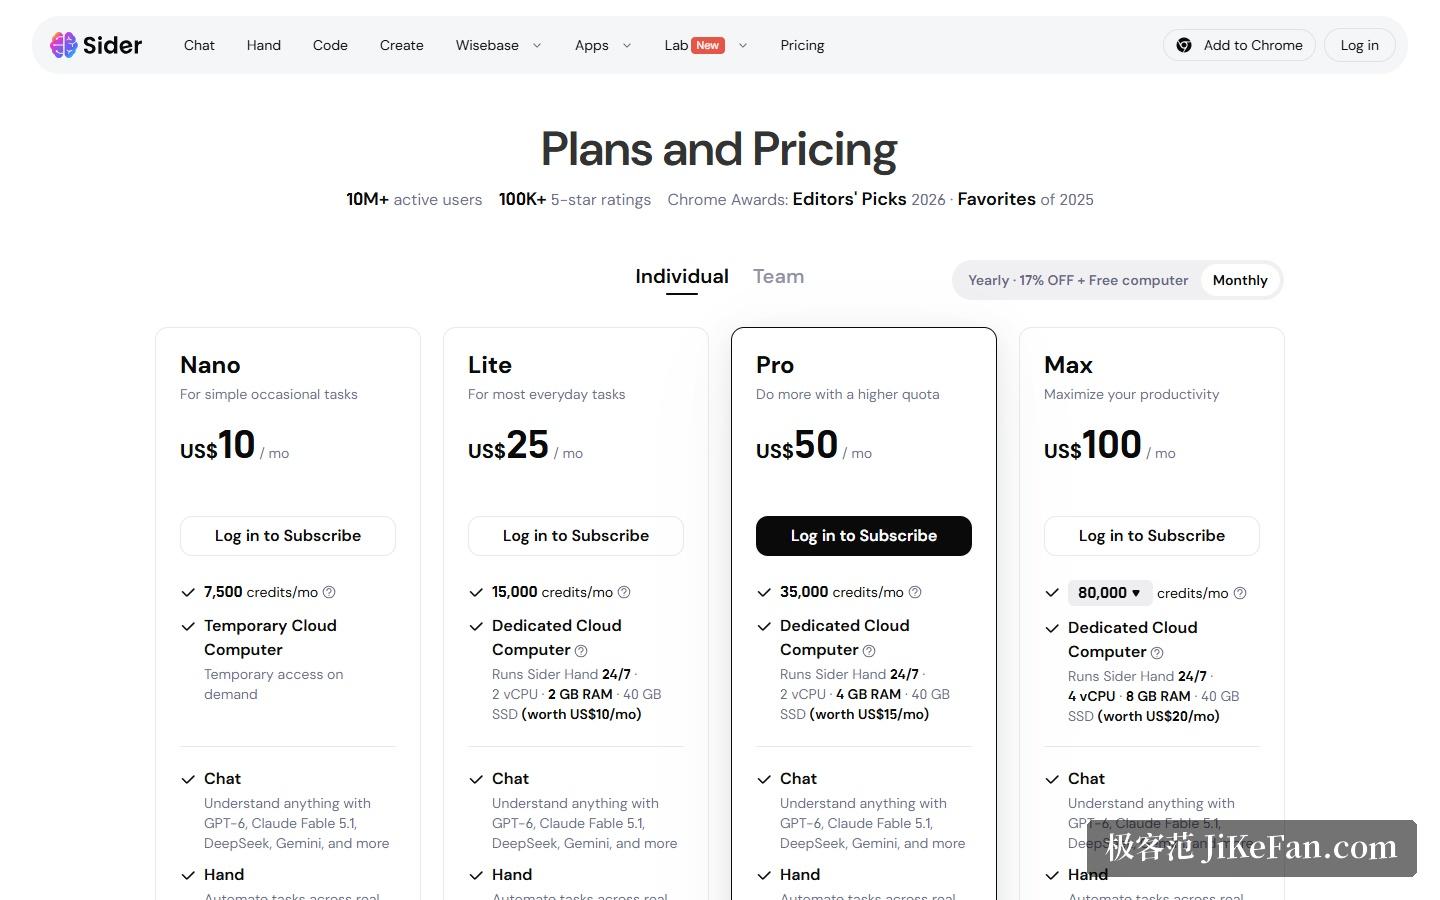The height and width of the screenshot is (900, 1440).
Task: Switch to the Team plans tab
Action: (778, 277)
